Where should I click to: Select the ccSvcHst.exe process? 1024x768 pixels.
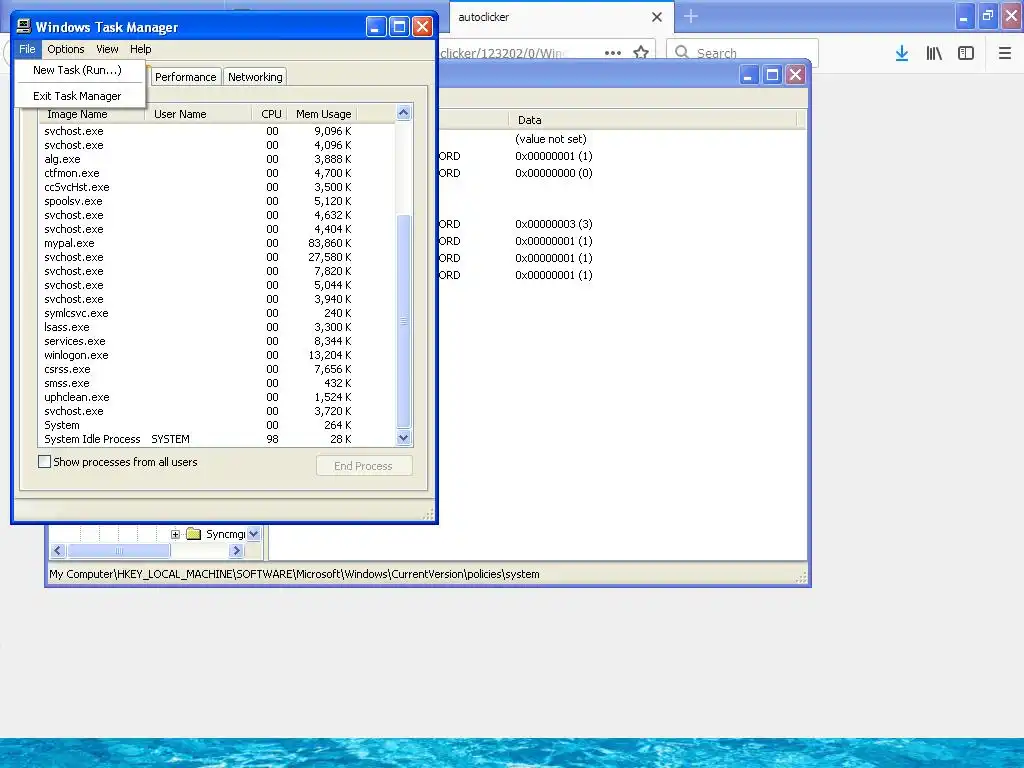click(x=217, y=187)
